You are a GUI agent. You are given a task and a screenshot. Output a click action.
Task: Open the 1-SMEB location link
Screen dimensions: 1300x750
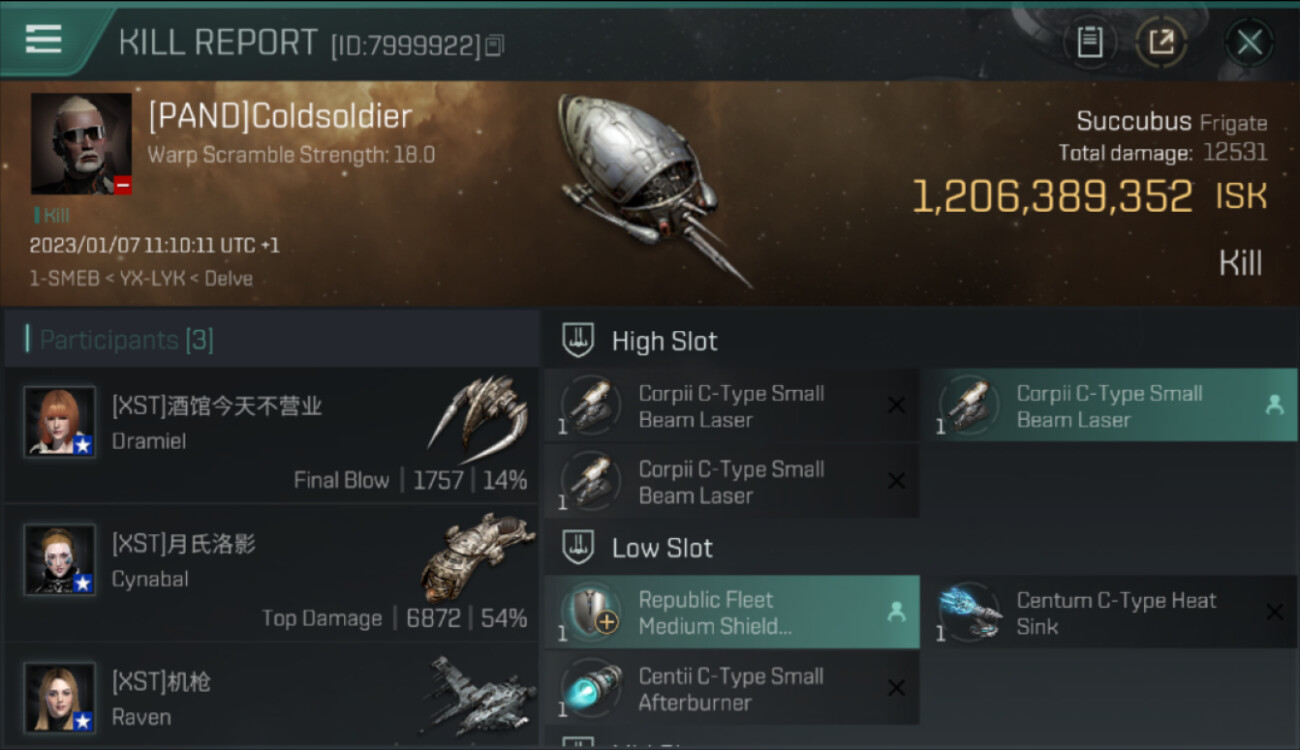(x=62, y=278)
